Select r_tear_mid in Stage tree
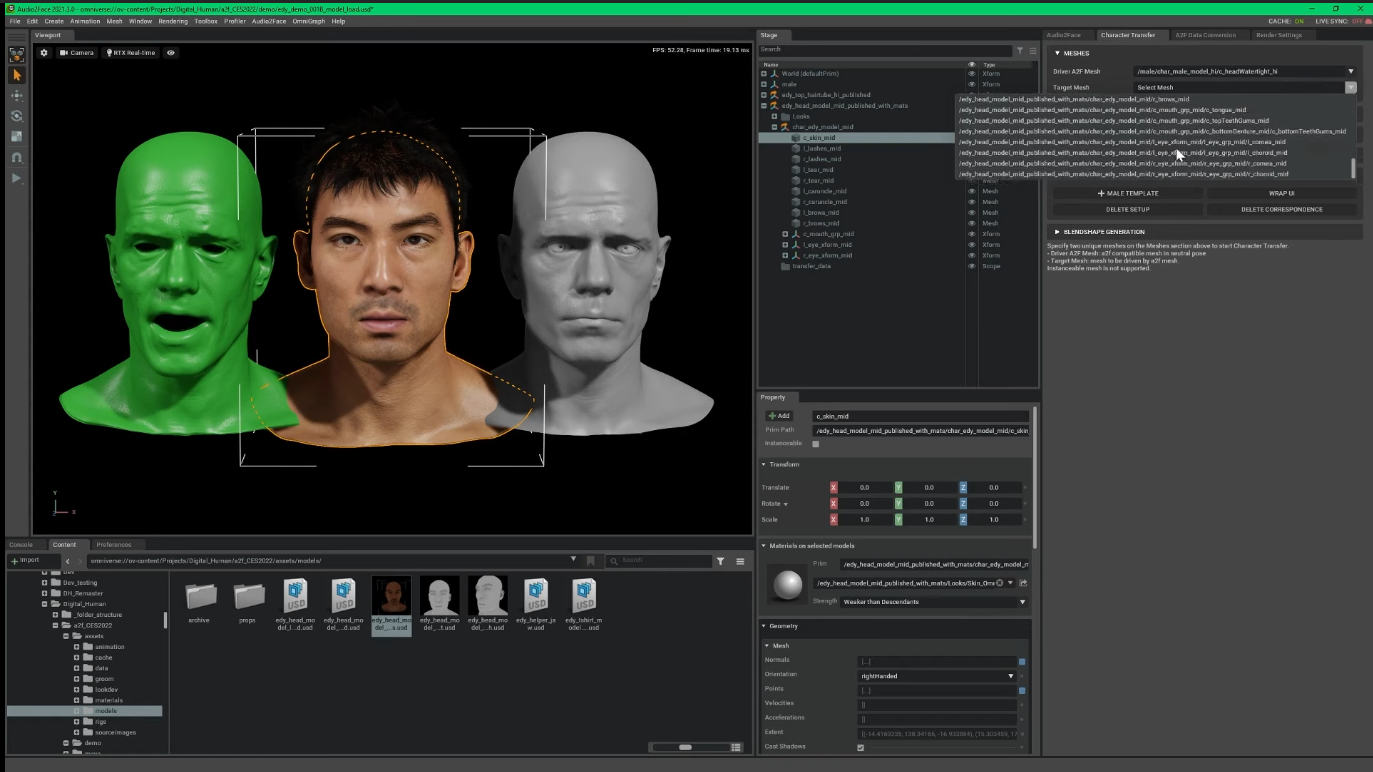The image size is (1373, 772). [x=818, y=180]
